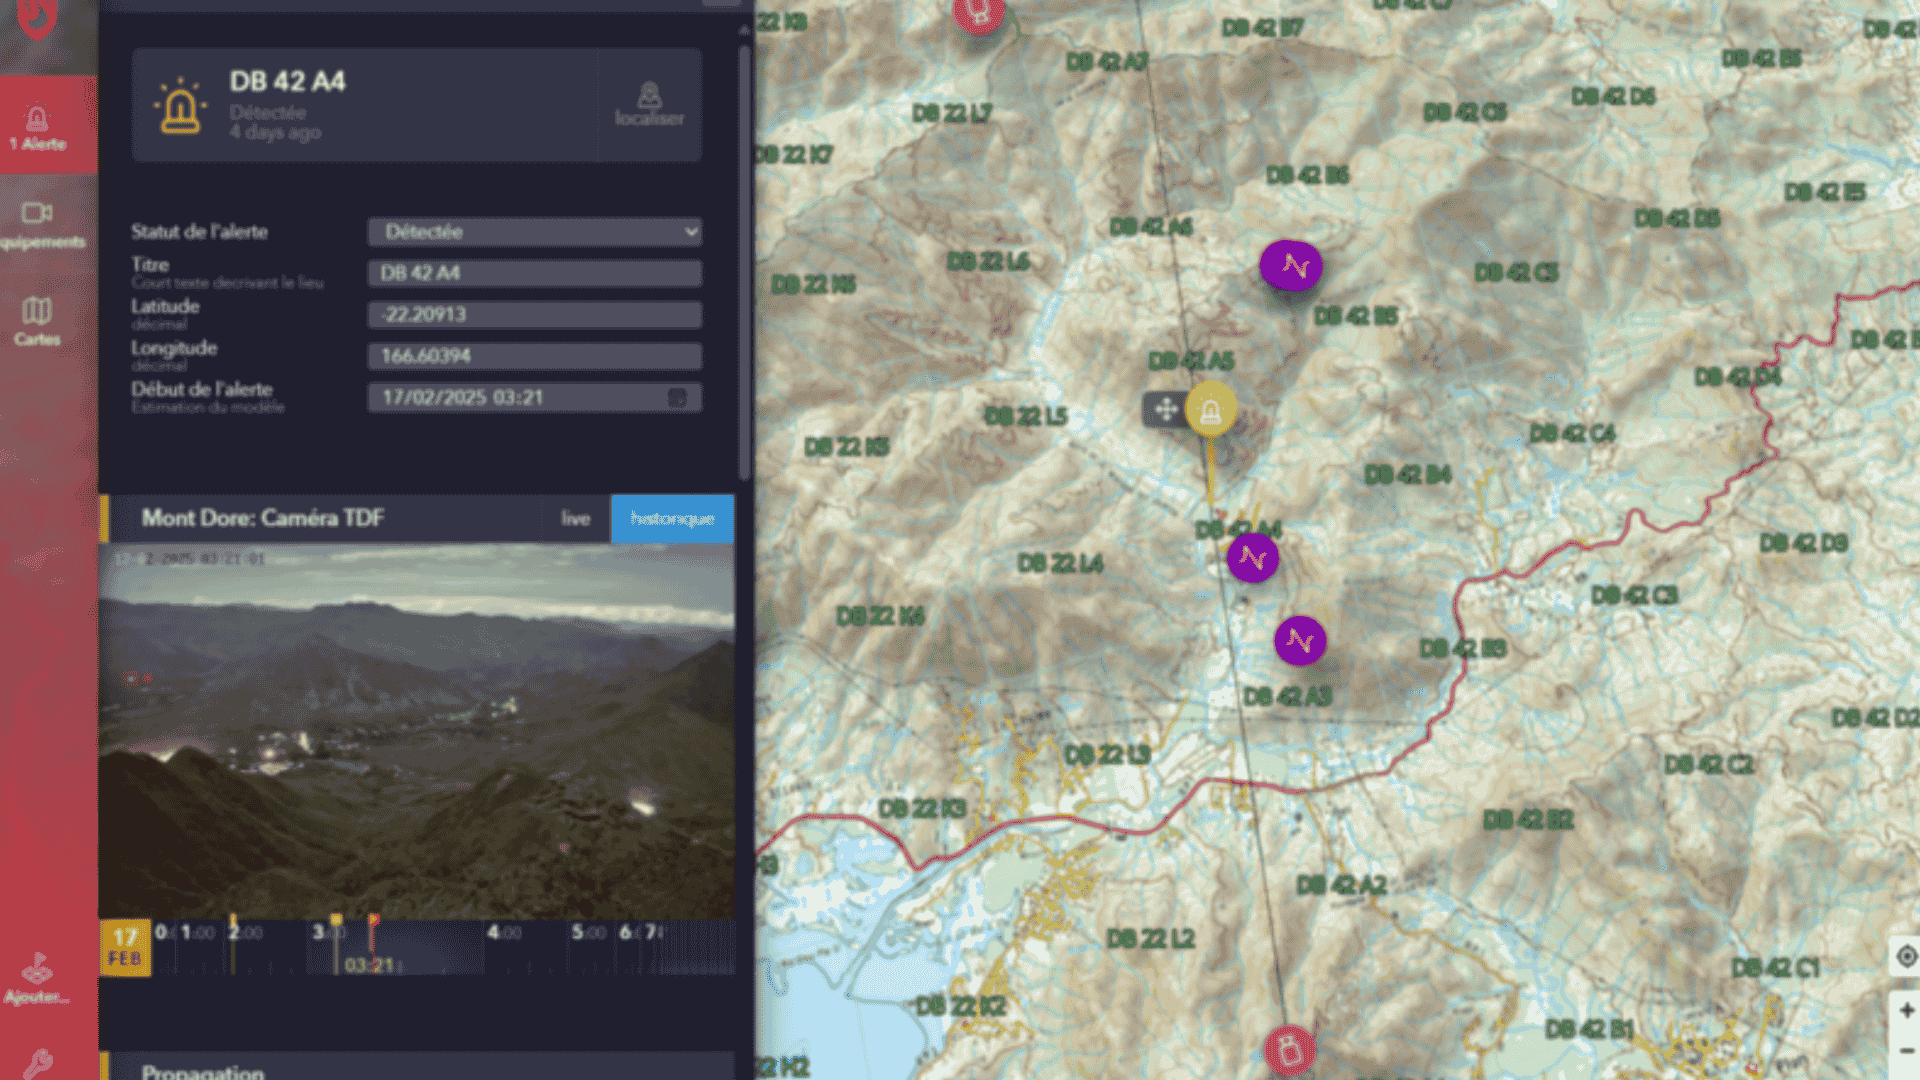Image resolution: width=1920 pixels, height=1080 pixels.
Task: Click the Mont Dore: Caméra TDF title
Action: pyautogui.click(x=263, y=518)
